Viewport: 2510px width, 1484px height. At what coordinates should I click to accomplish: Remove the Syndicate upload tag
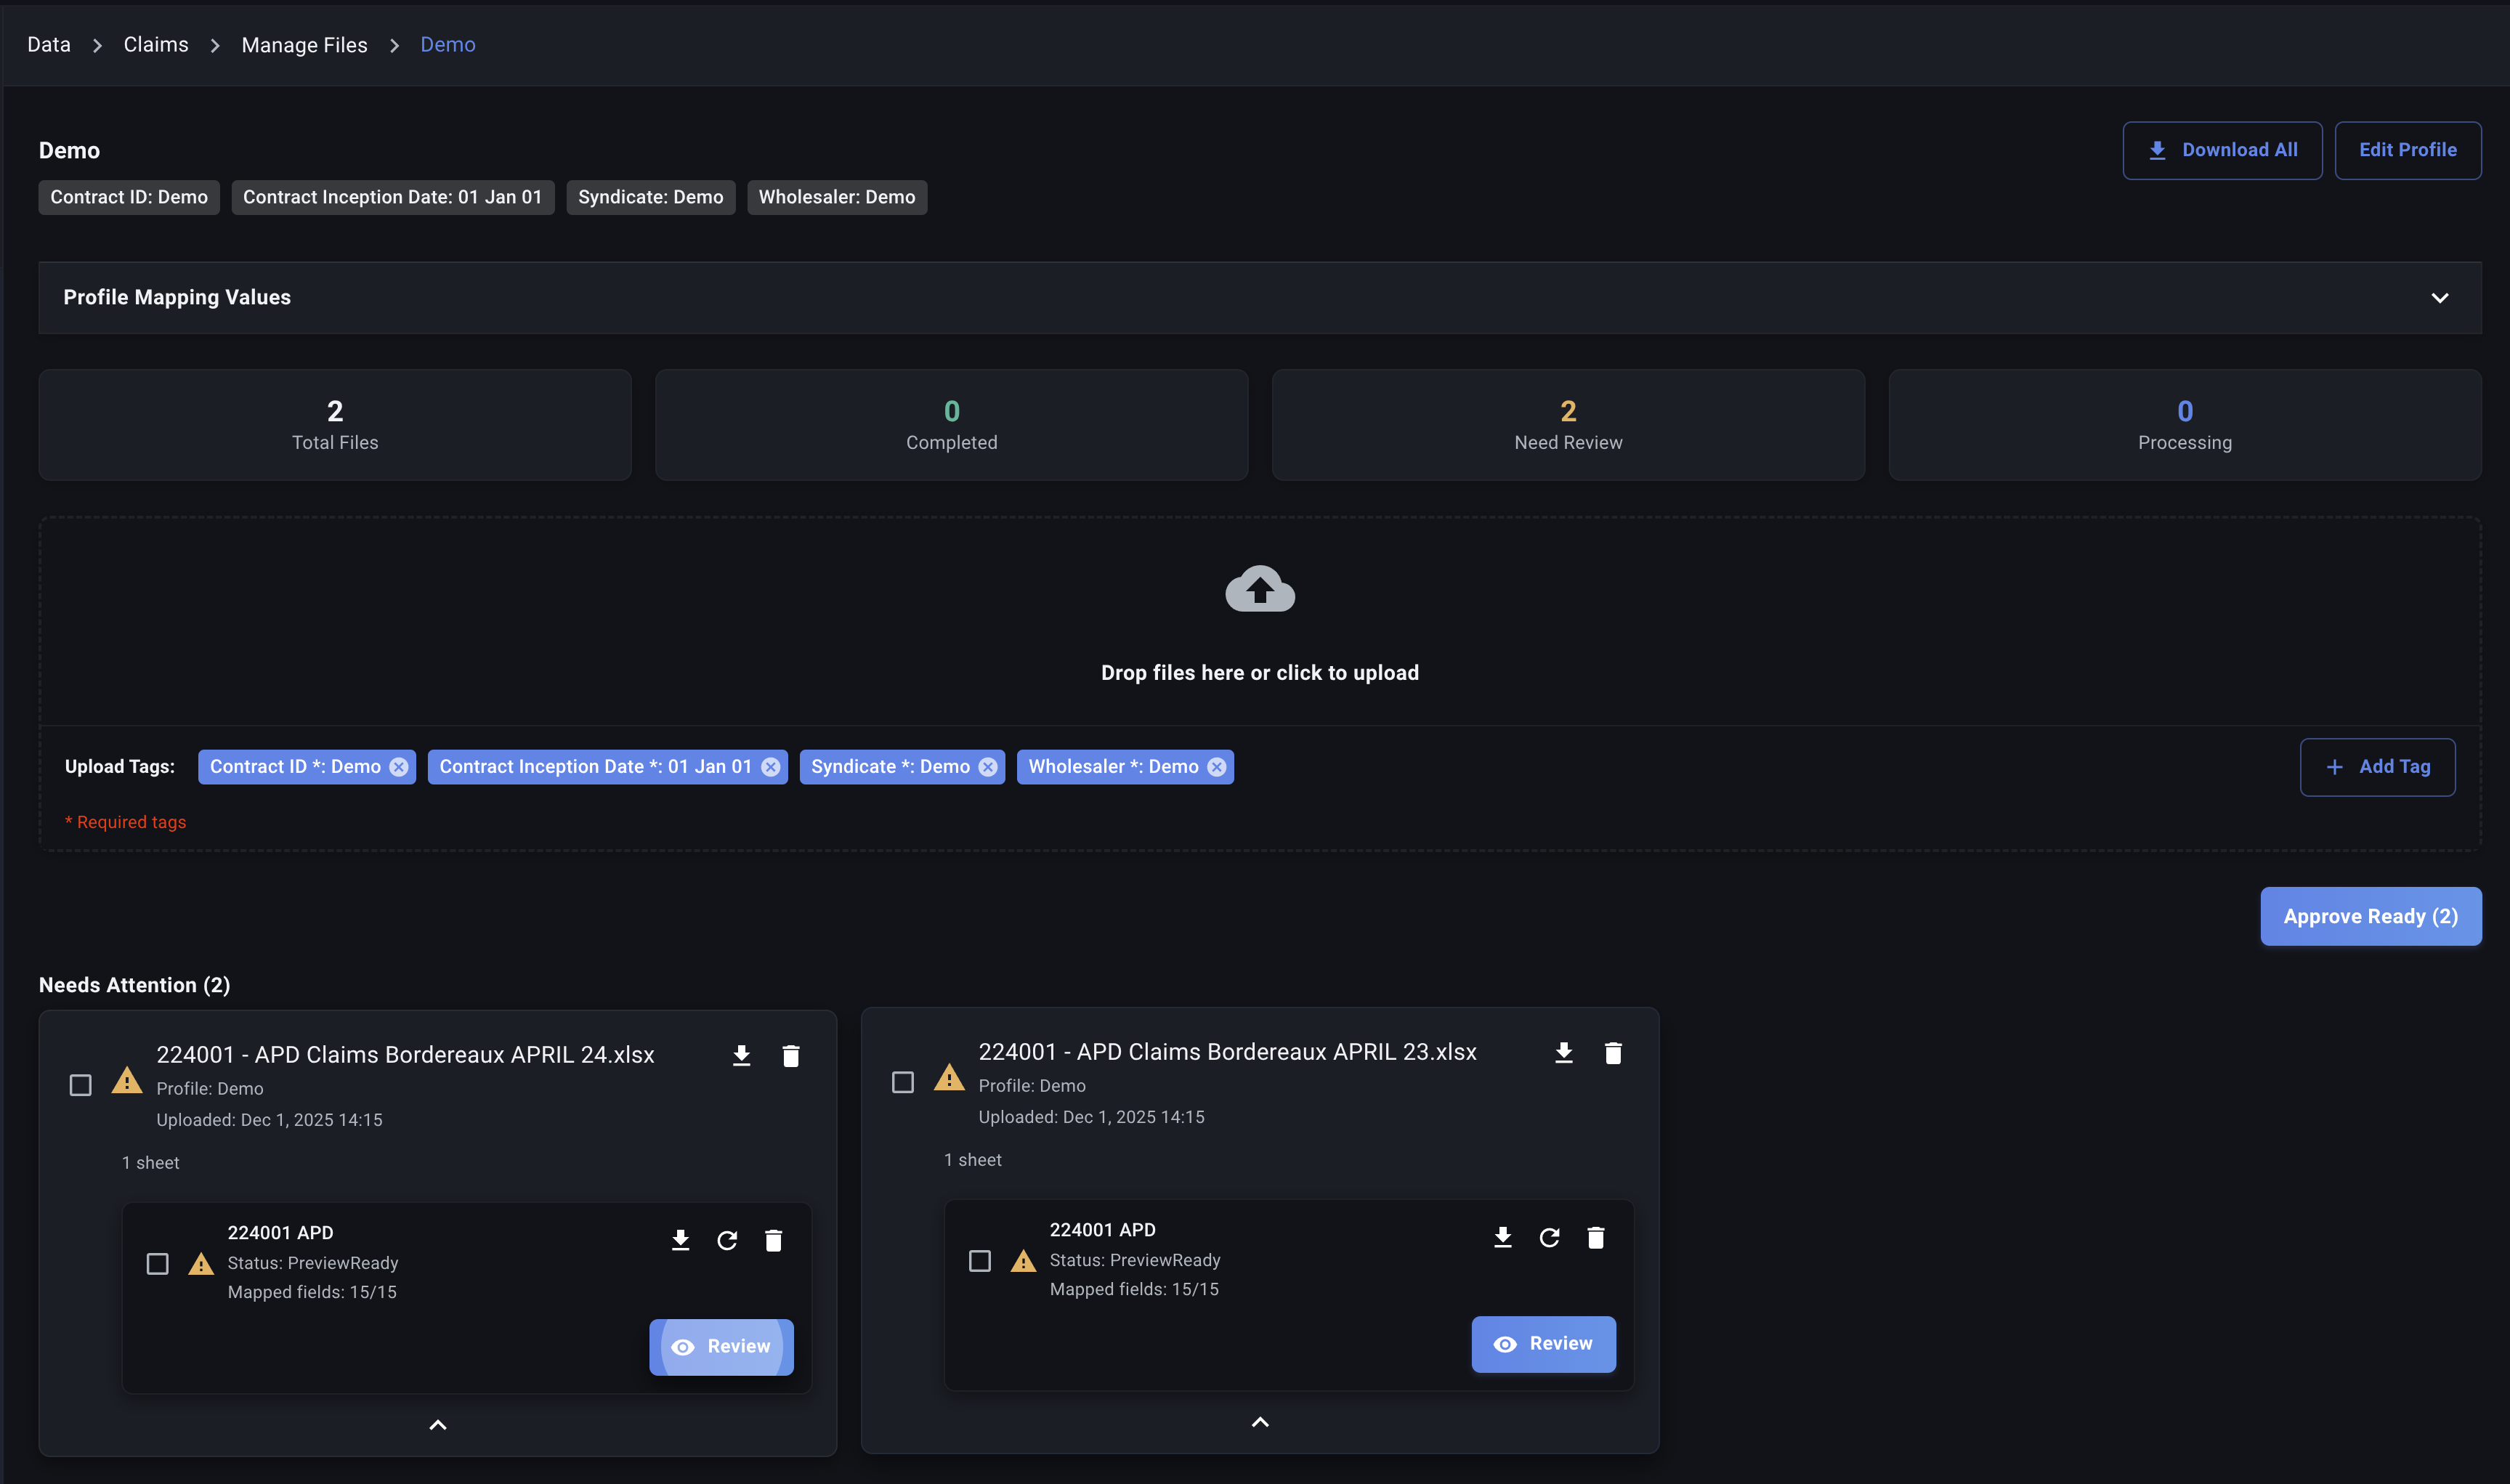point(988,767)
